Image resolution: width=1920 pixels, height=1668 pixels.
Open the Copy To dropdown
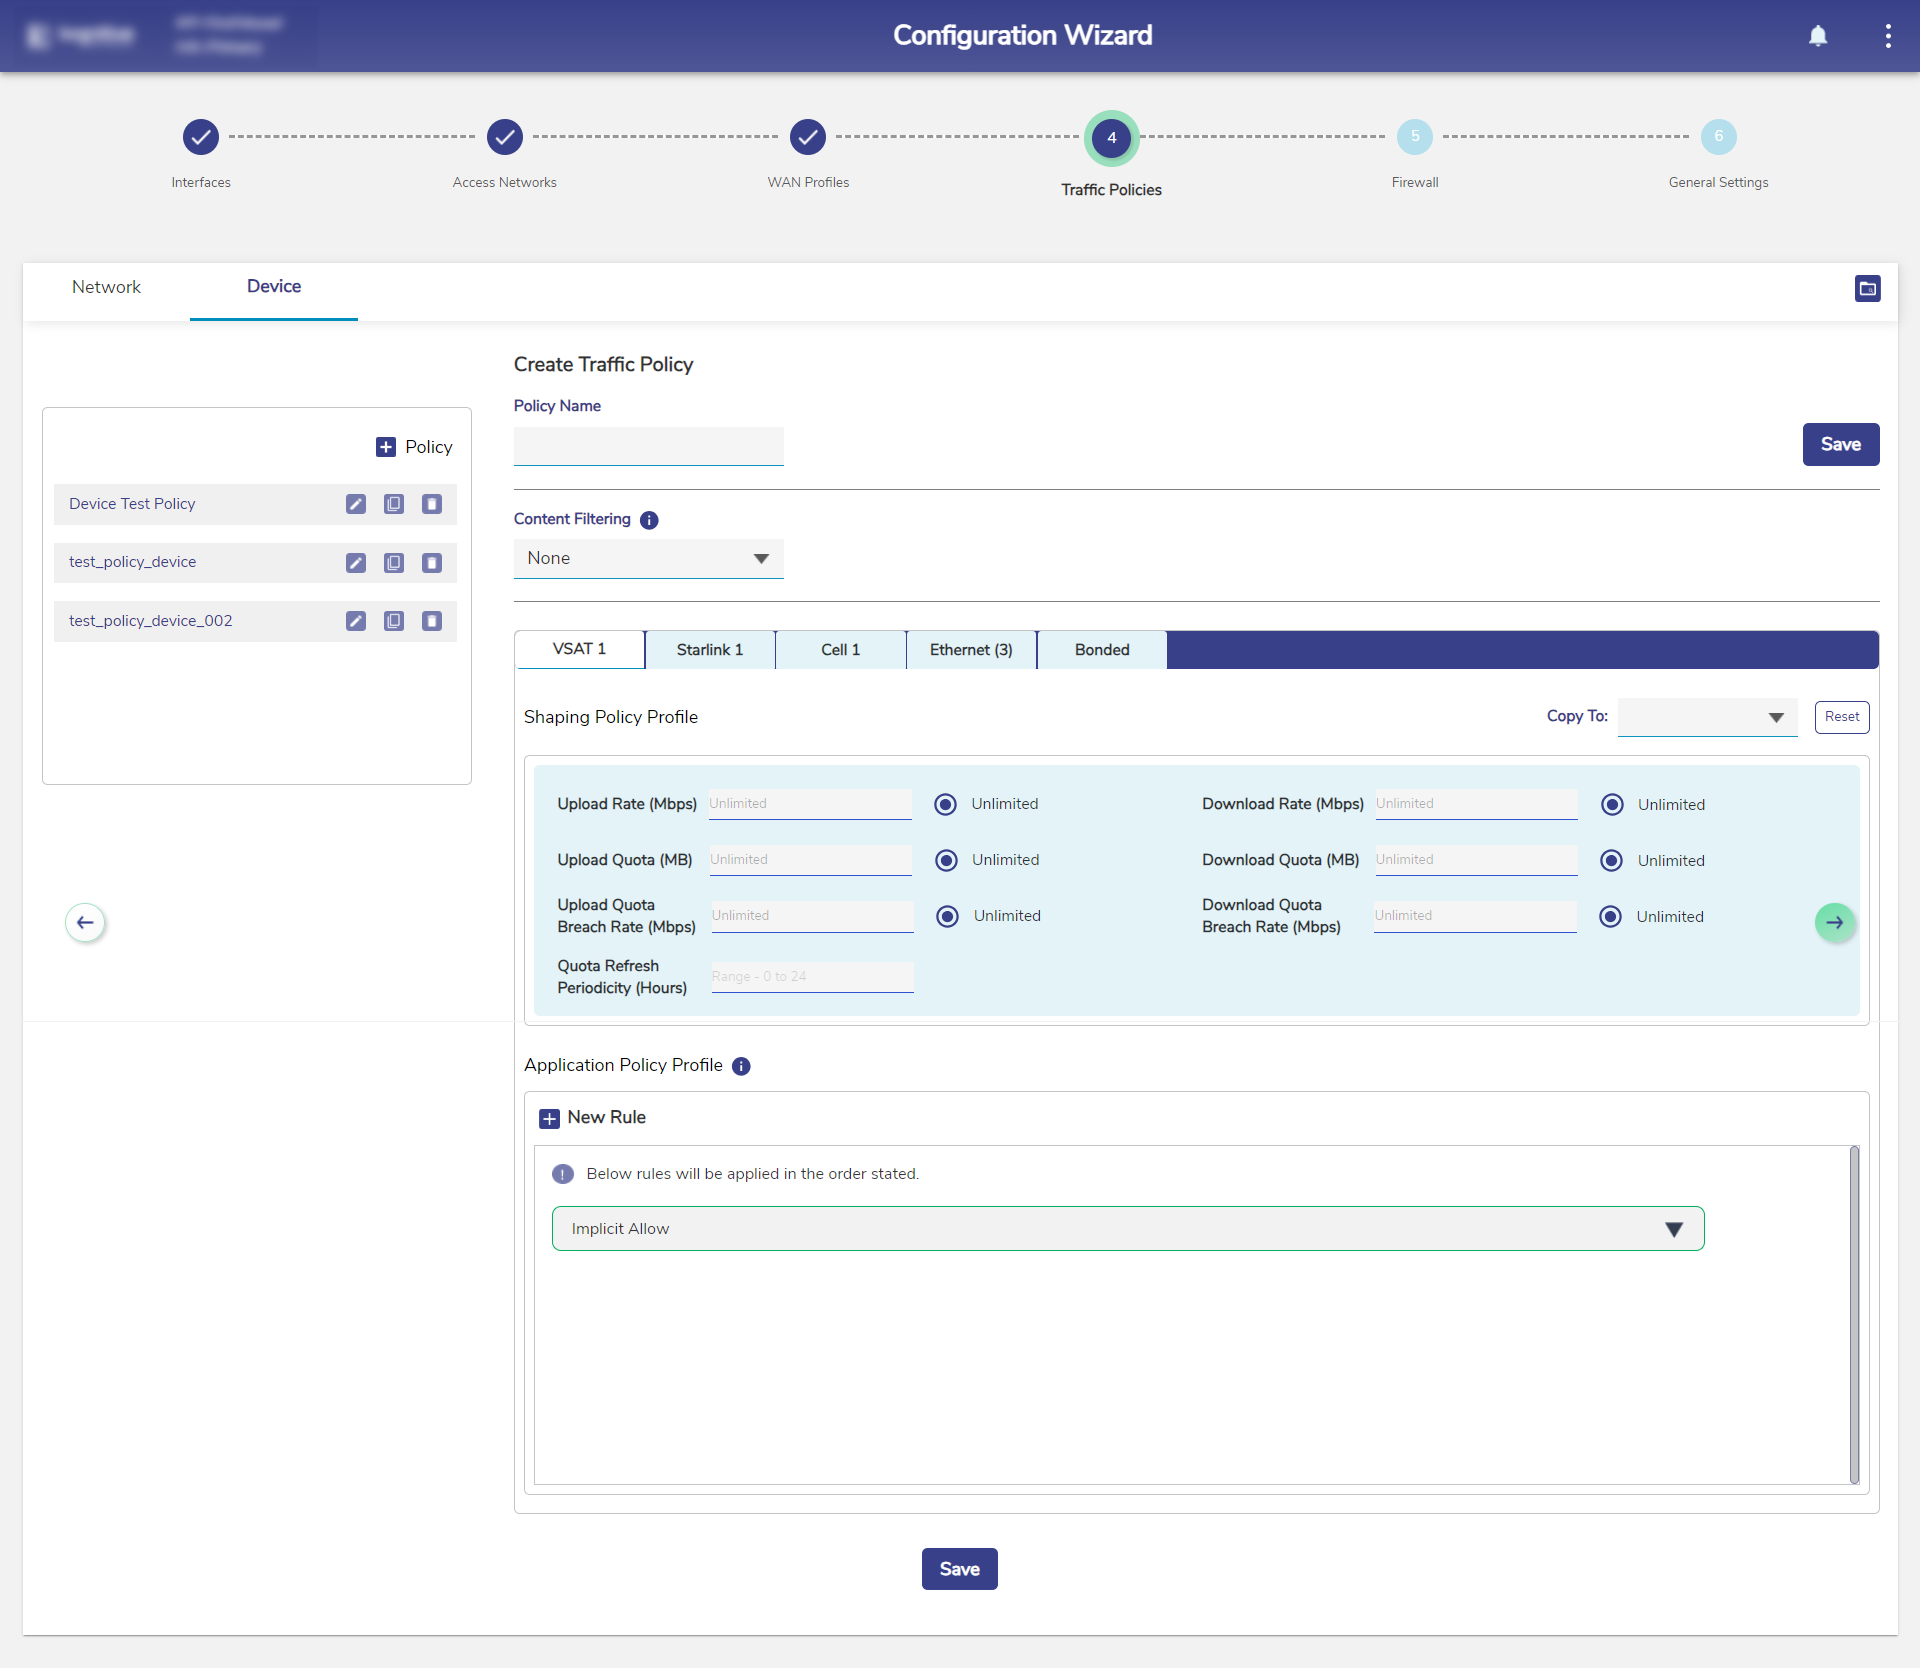[x=1707, y=717]
